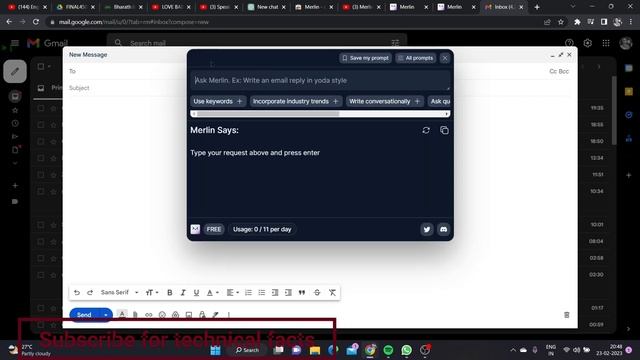Open Spotify from the taskbar

coord(388,350)
